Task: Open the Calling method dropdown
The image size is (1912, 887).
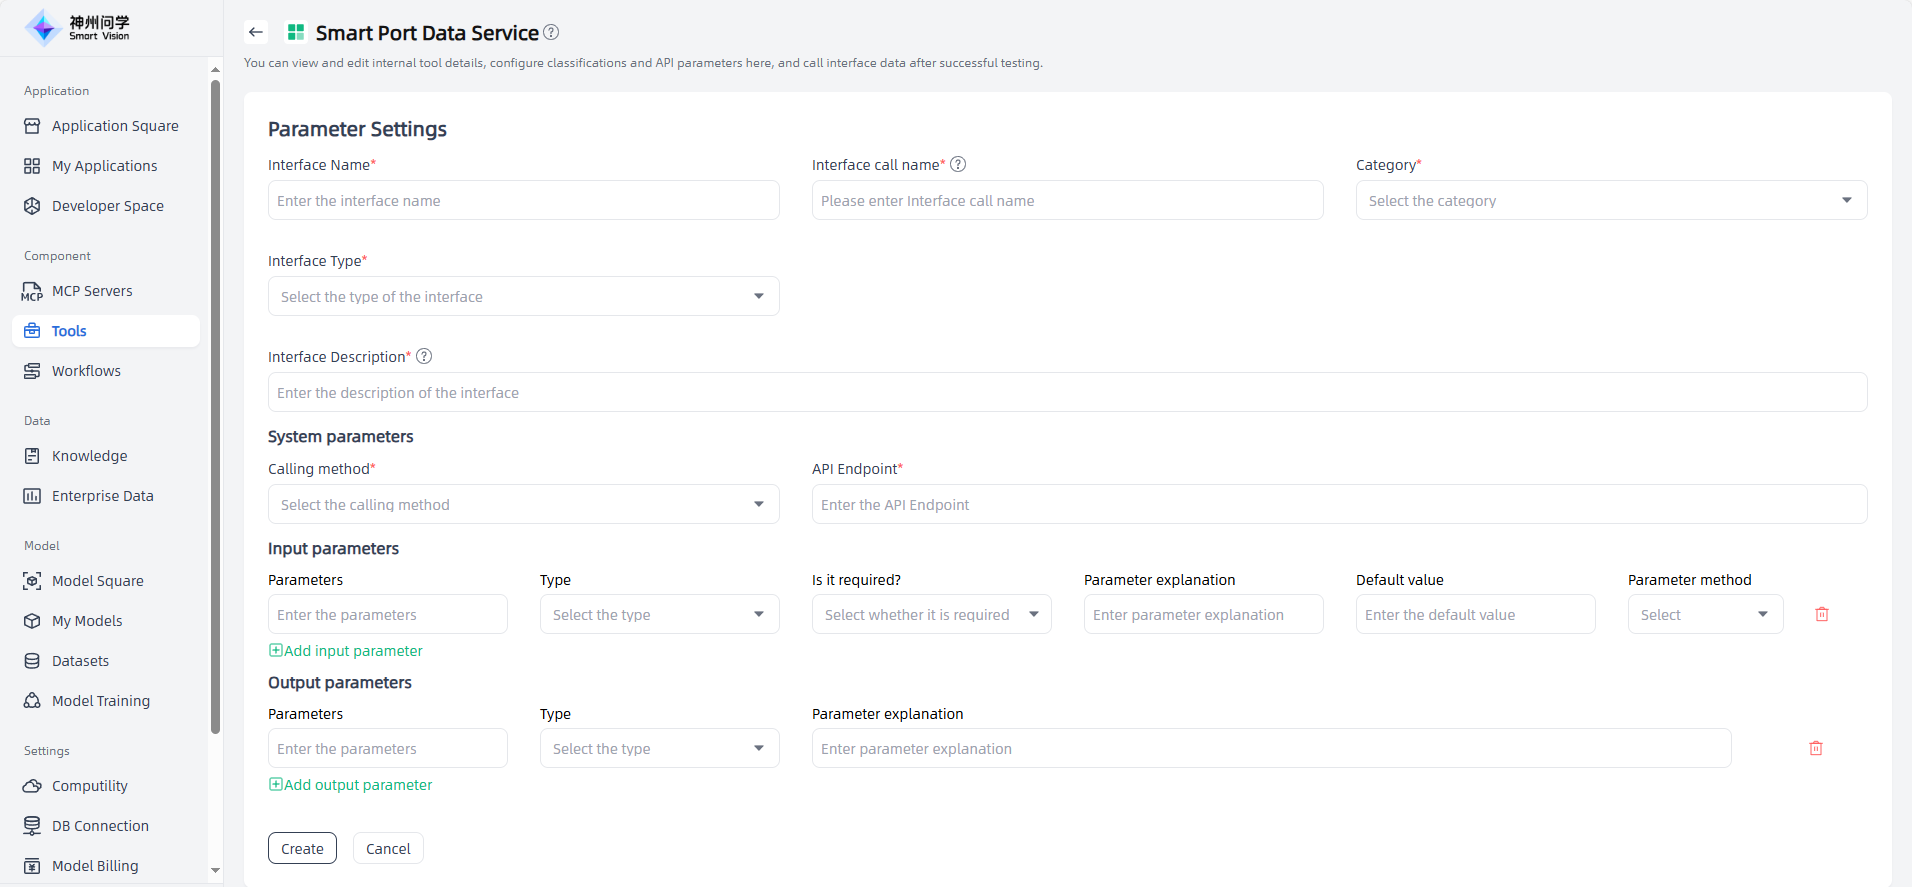Action: (523, 504)
